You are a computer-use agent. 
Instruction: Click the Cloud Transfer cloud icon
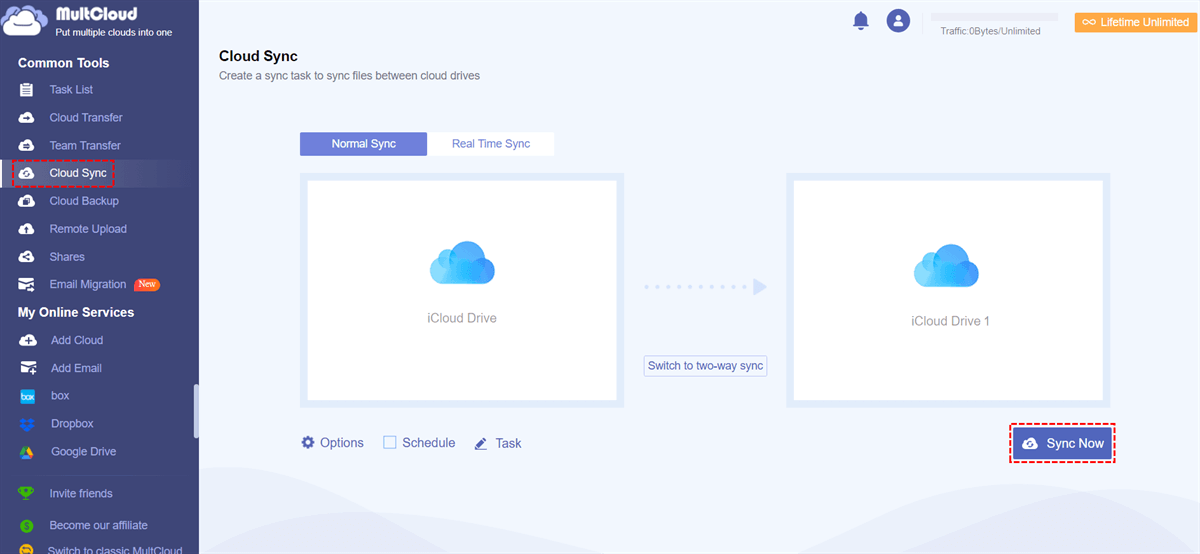[27, 118]
